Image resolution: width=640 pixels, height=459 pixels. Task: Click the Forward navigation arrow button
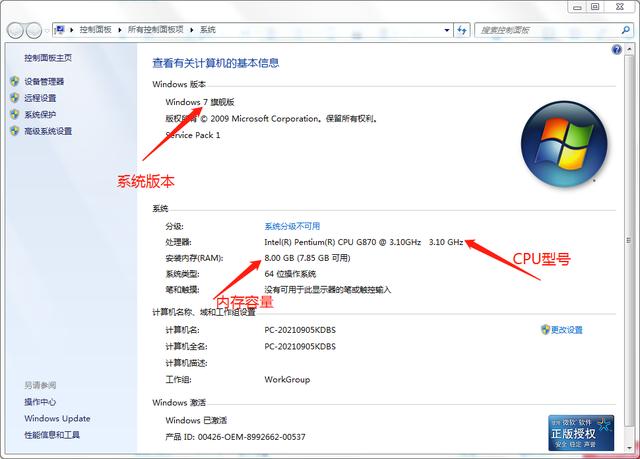pos(33,30)
